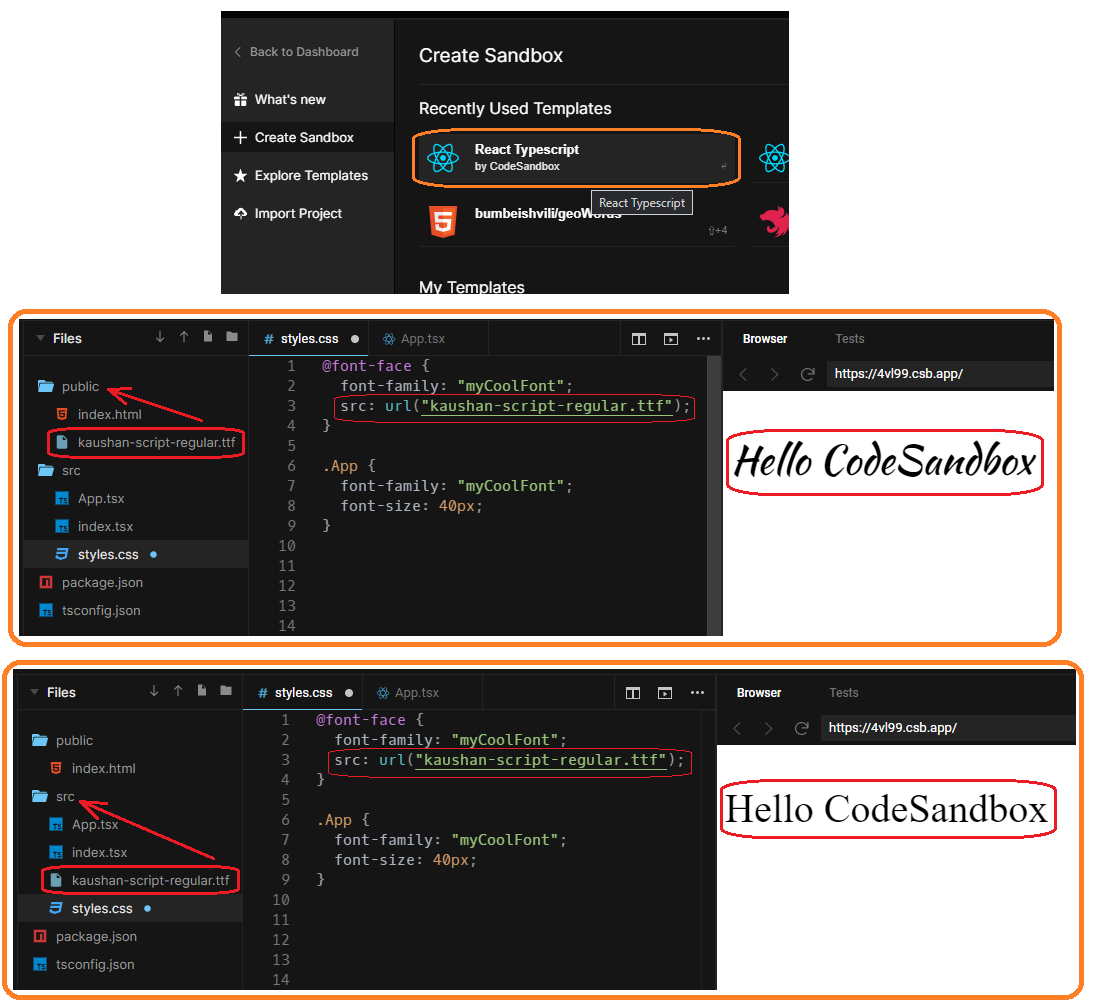Open App.tsx in top file tree
1093x1007 pixels.
(90, 498)
